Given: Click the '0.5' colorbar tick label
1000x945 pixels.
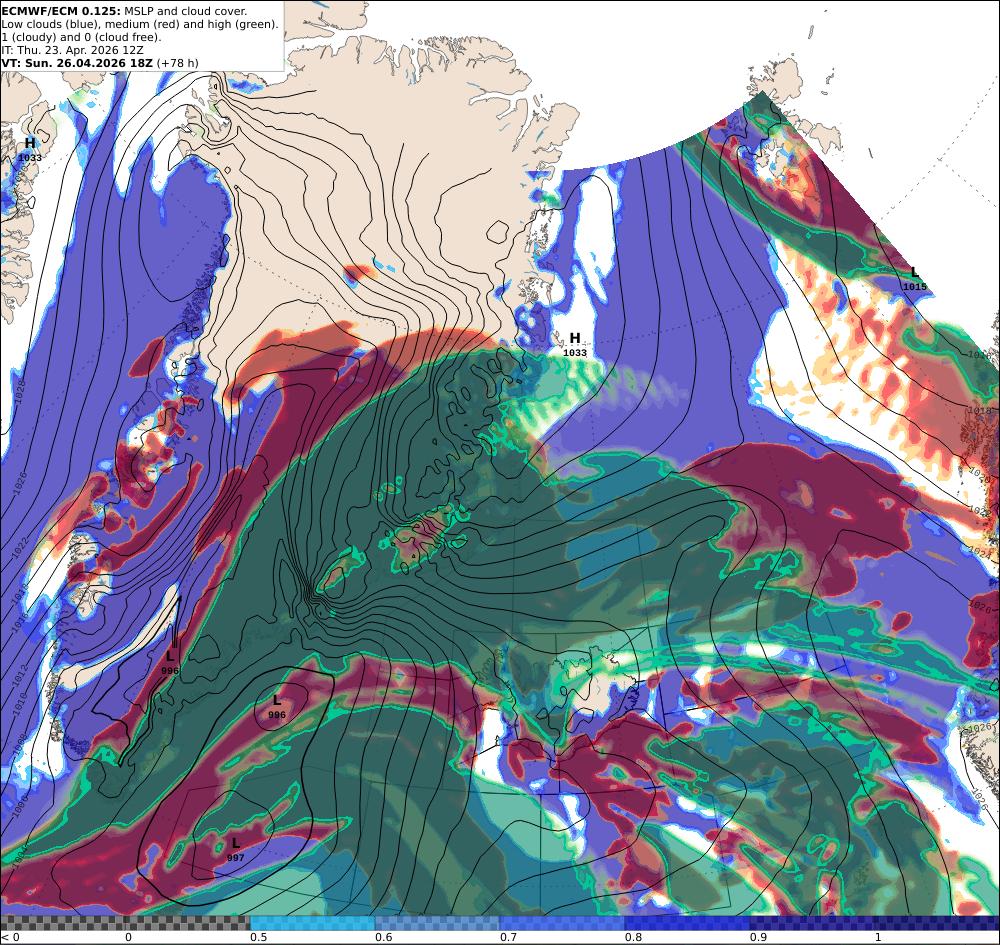Looking at the screenshot, I should (258, 937).
